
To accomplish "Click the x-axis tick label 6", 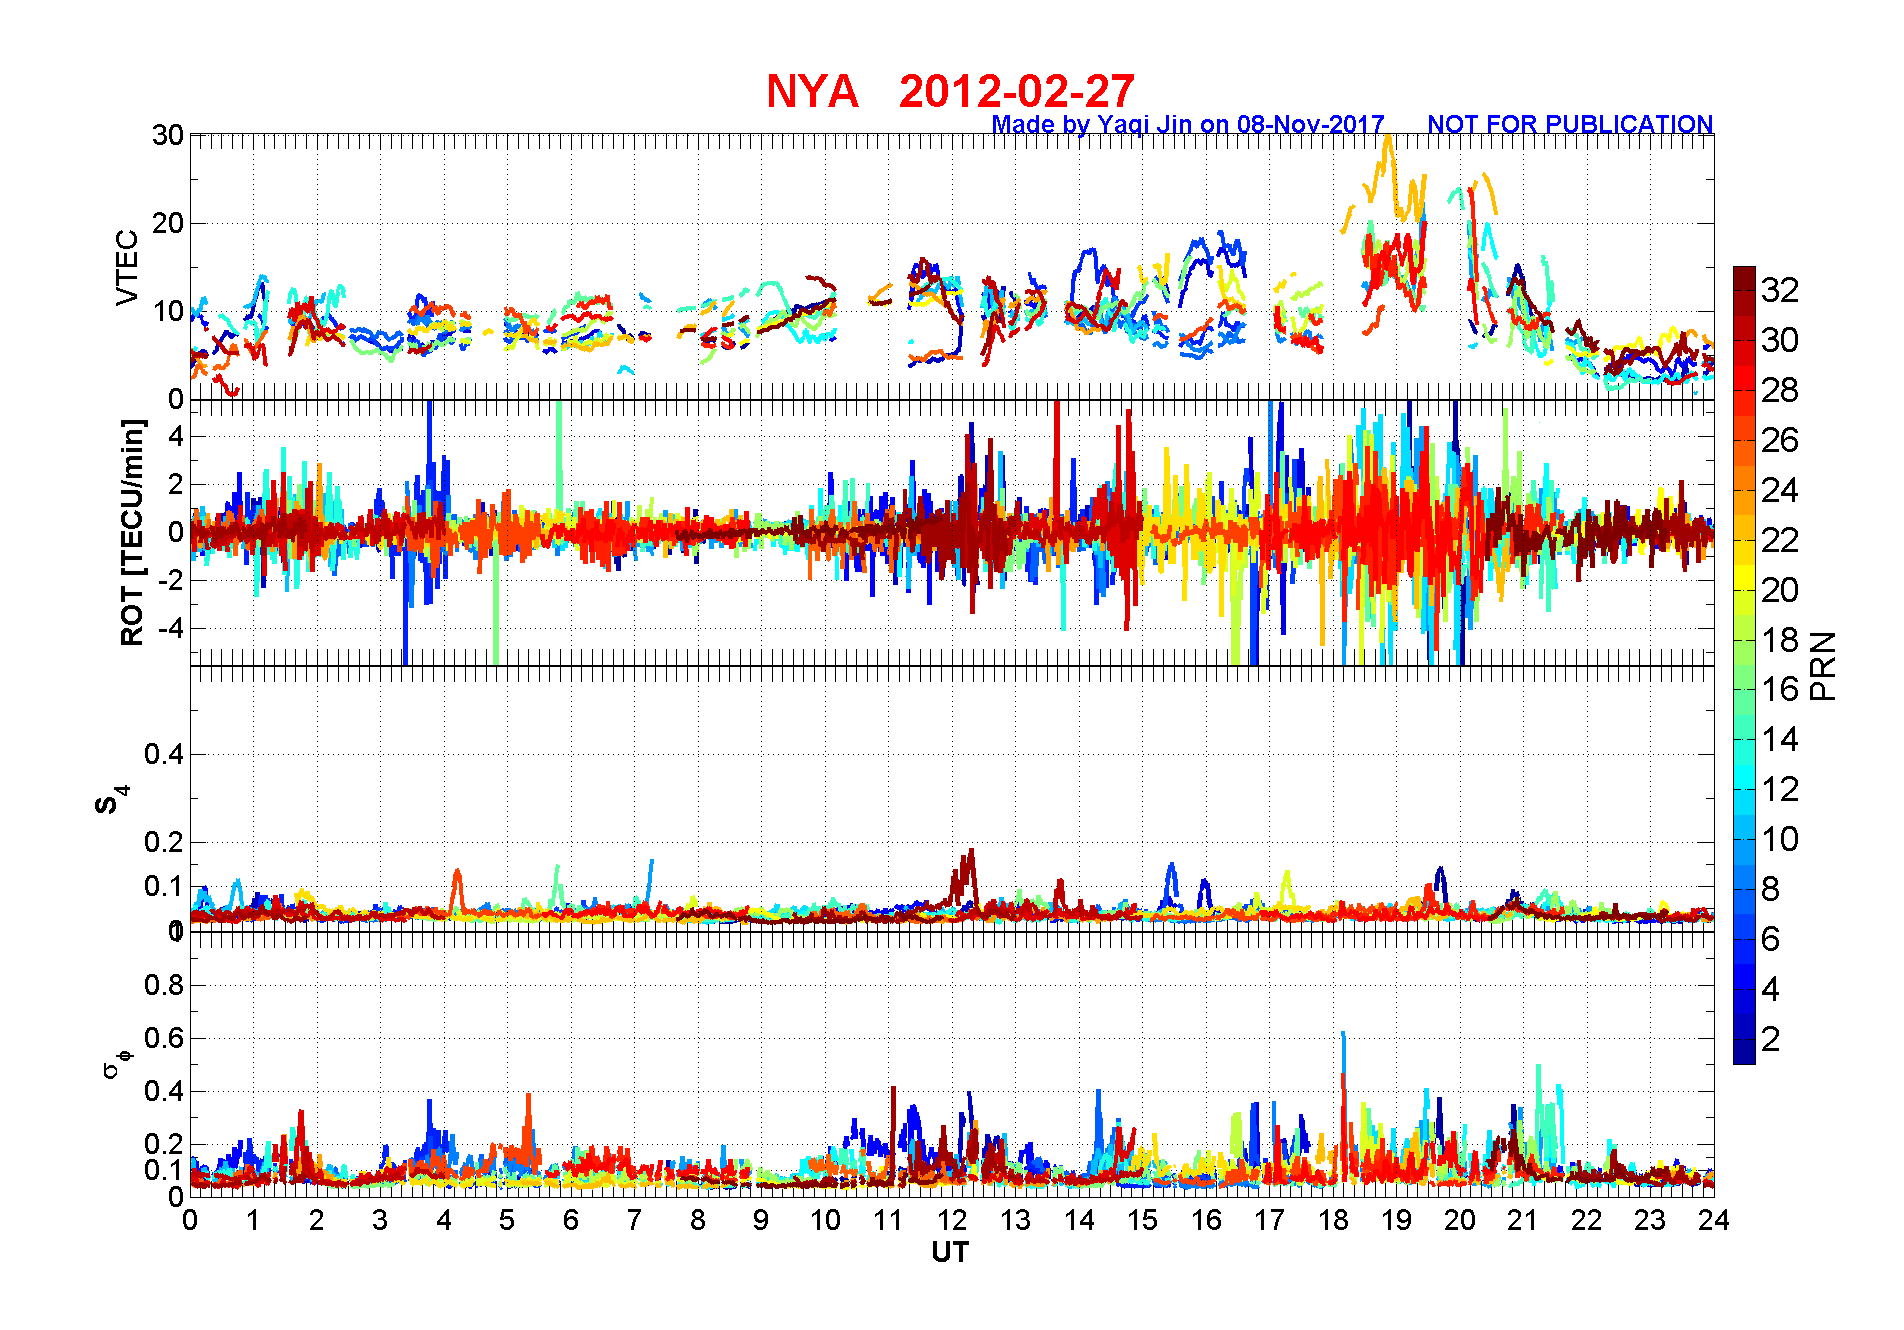I will 571,1220.
